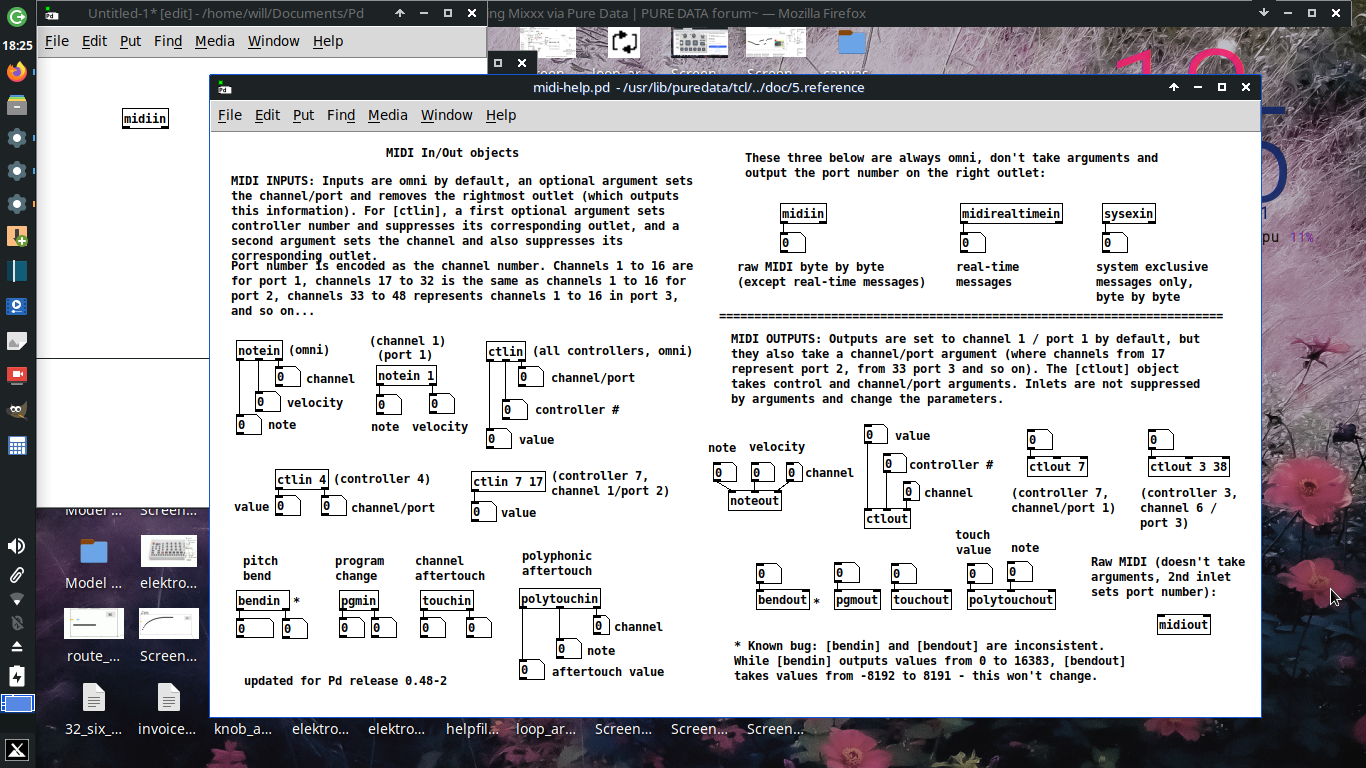This screenshot has width=1366, height=768.
Task: Click the notein 1 object box
Action: [x=406, y=376]
